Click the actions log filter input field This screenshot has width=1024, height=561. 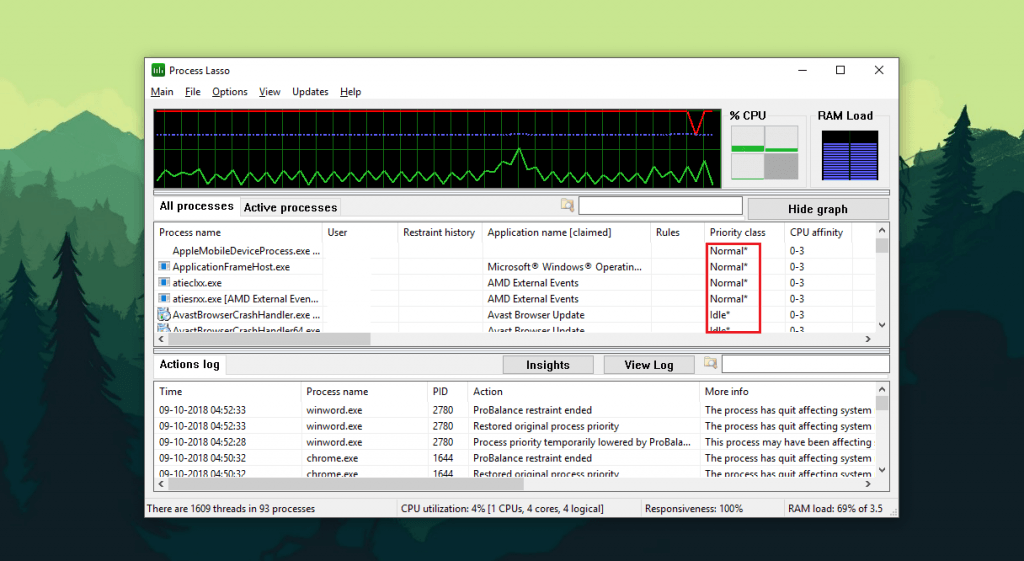click(x=805, y=364)
